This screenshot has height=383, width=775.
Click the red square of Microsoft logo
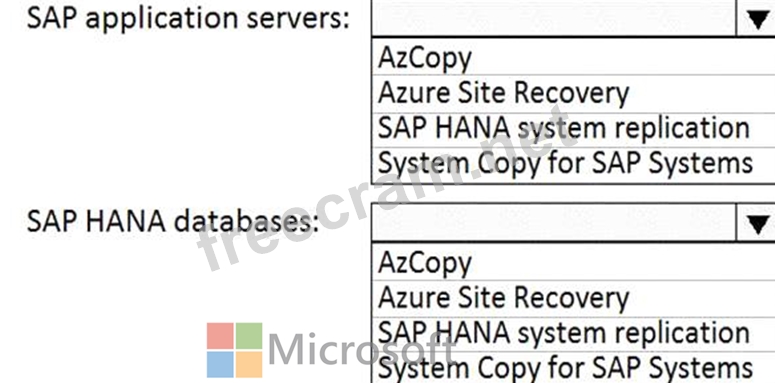220,336
